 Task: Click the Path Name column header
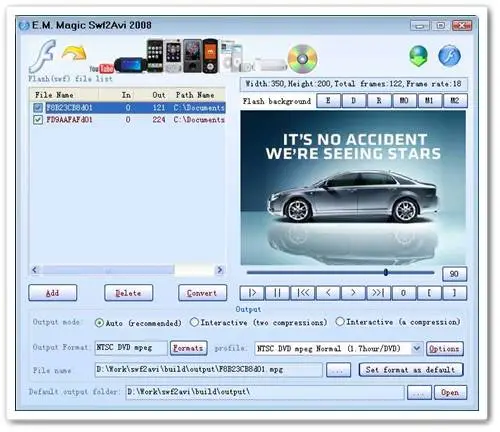(198, 95)
